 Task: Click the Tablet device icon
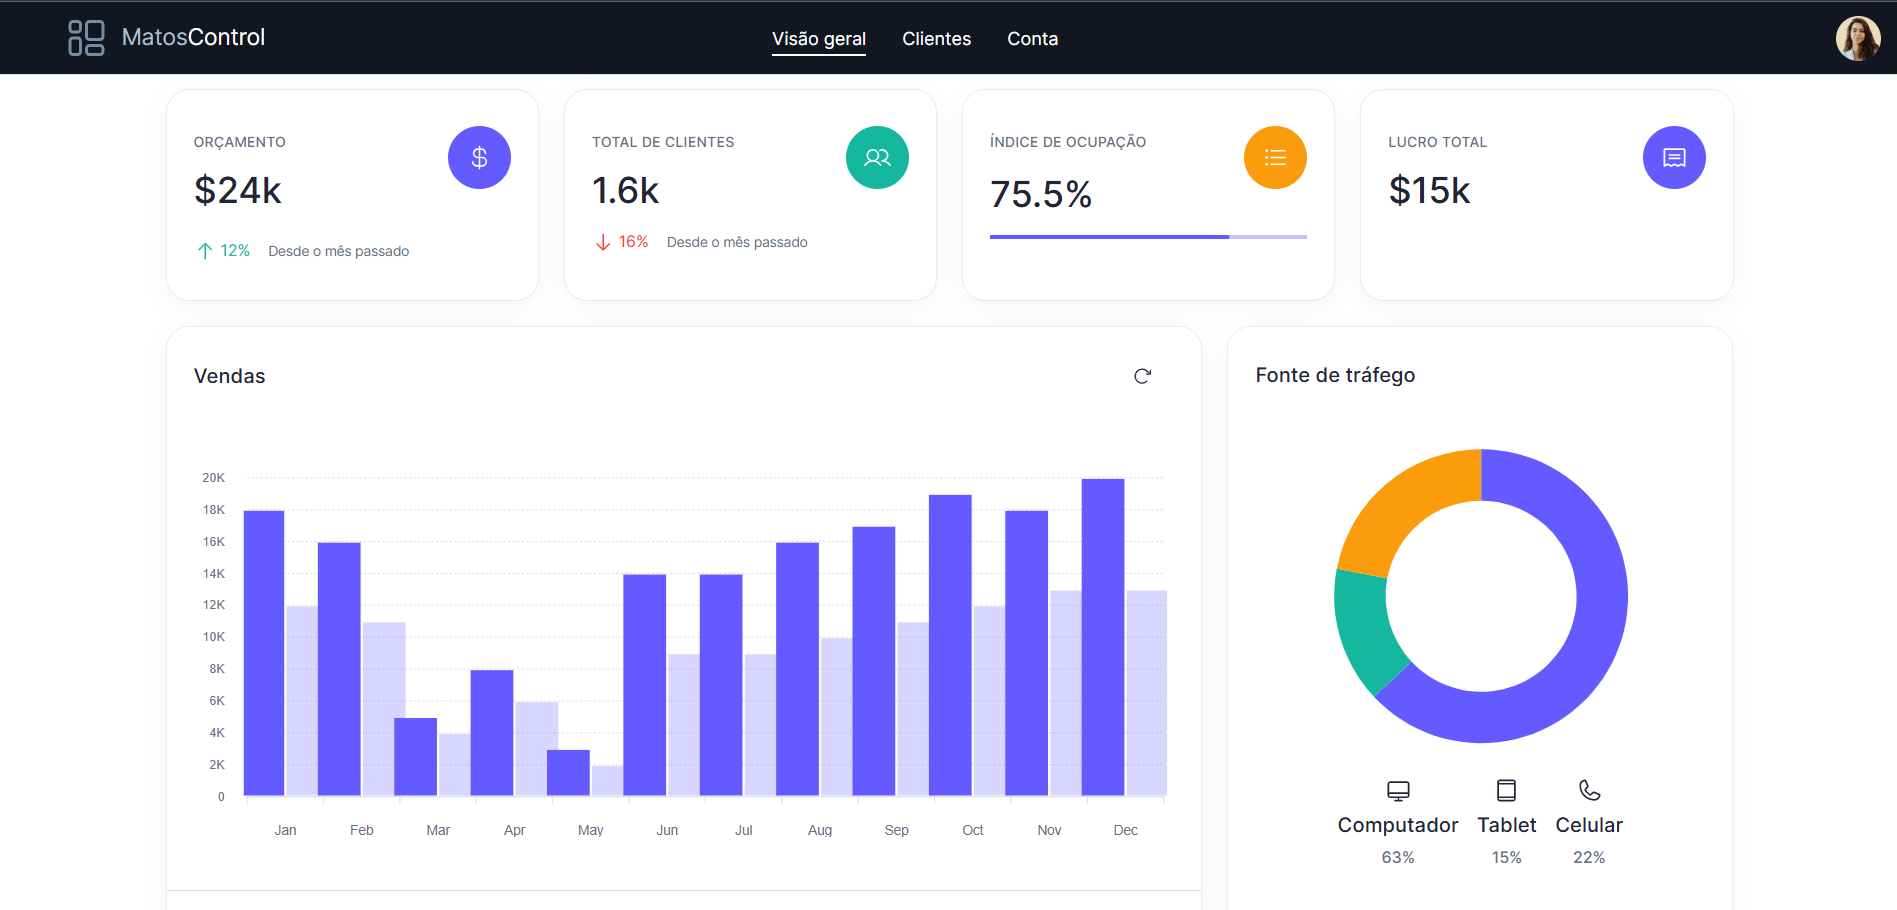pos(1506,791)
